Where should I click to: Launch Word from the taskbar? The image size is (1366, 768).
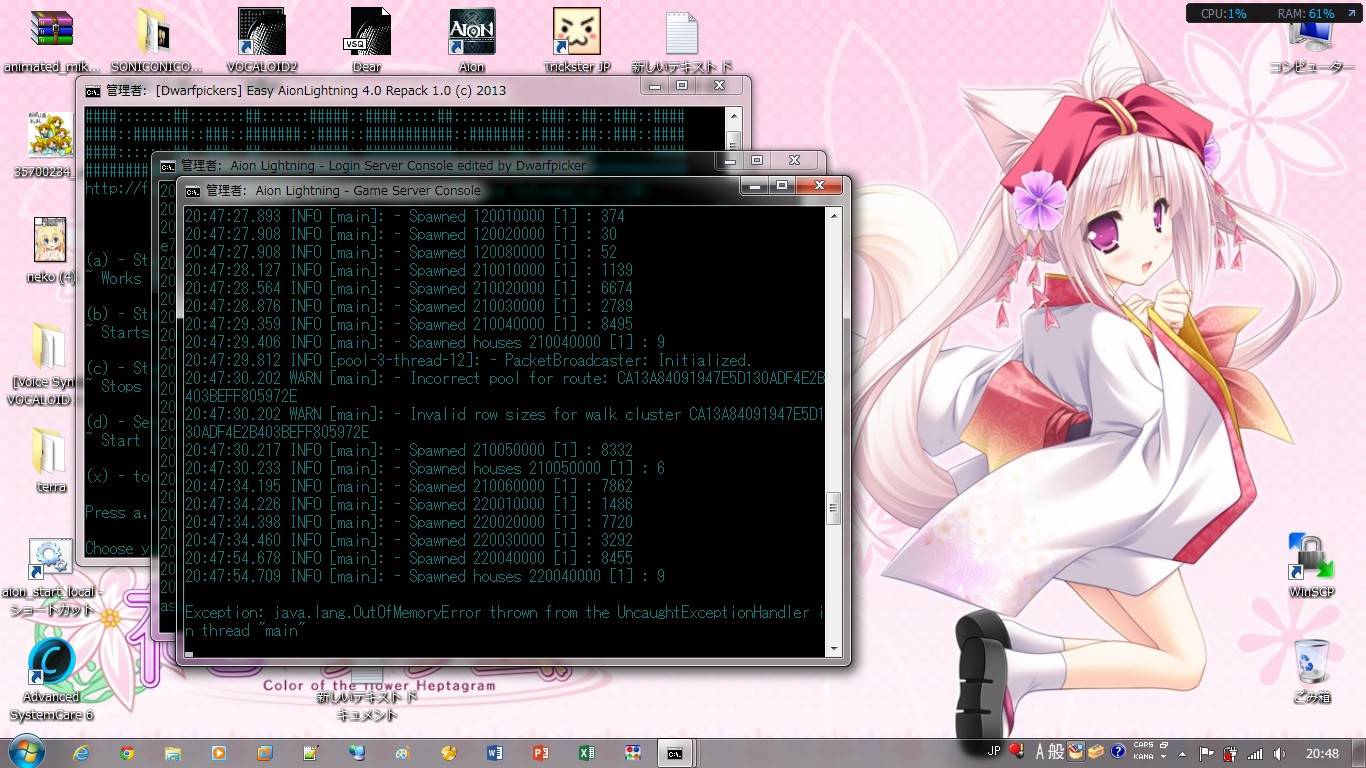point(495,753)
